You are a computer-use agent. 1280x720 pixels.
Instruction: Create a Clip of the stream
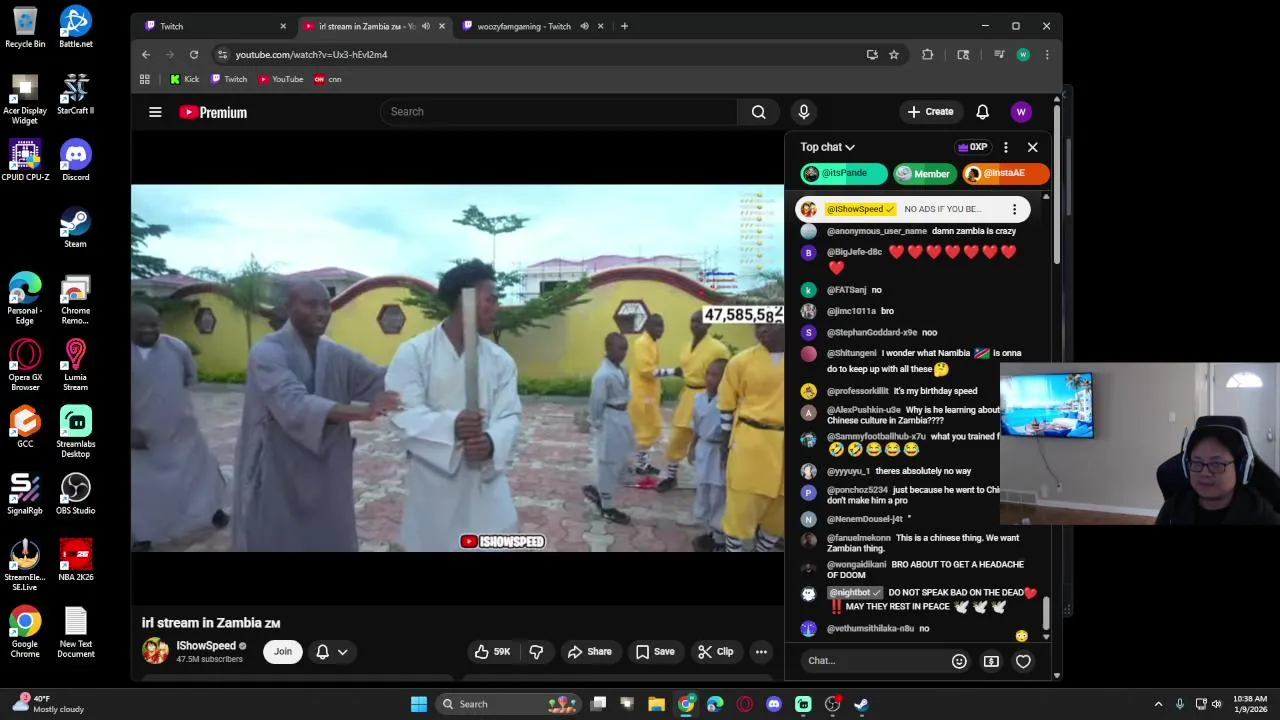click(x=715, y=652)
